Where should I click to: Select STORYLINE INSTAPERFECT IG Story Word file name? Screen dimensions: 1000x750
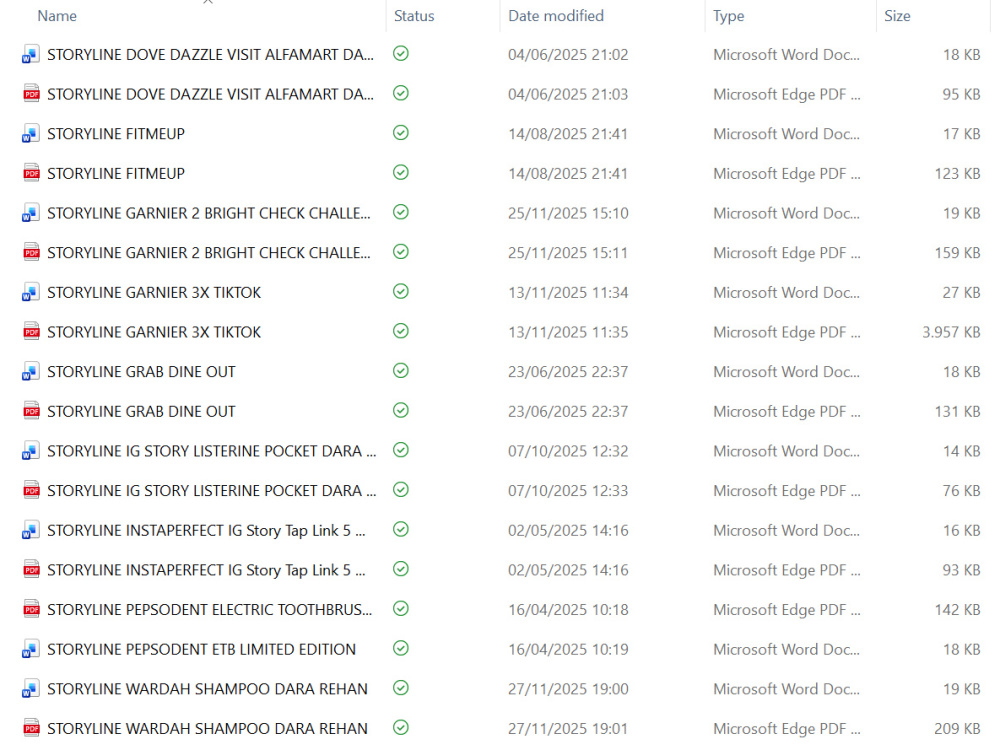coord(206,531)
